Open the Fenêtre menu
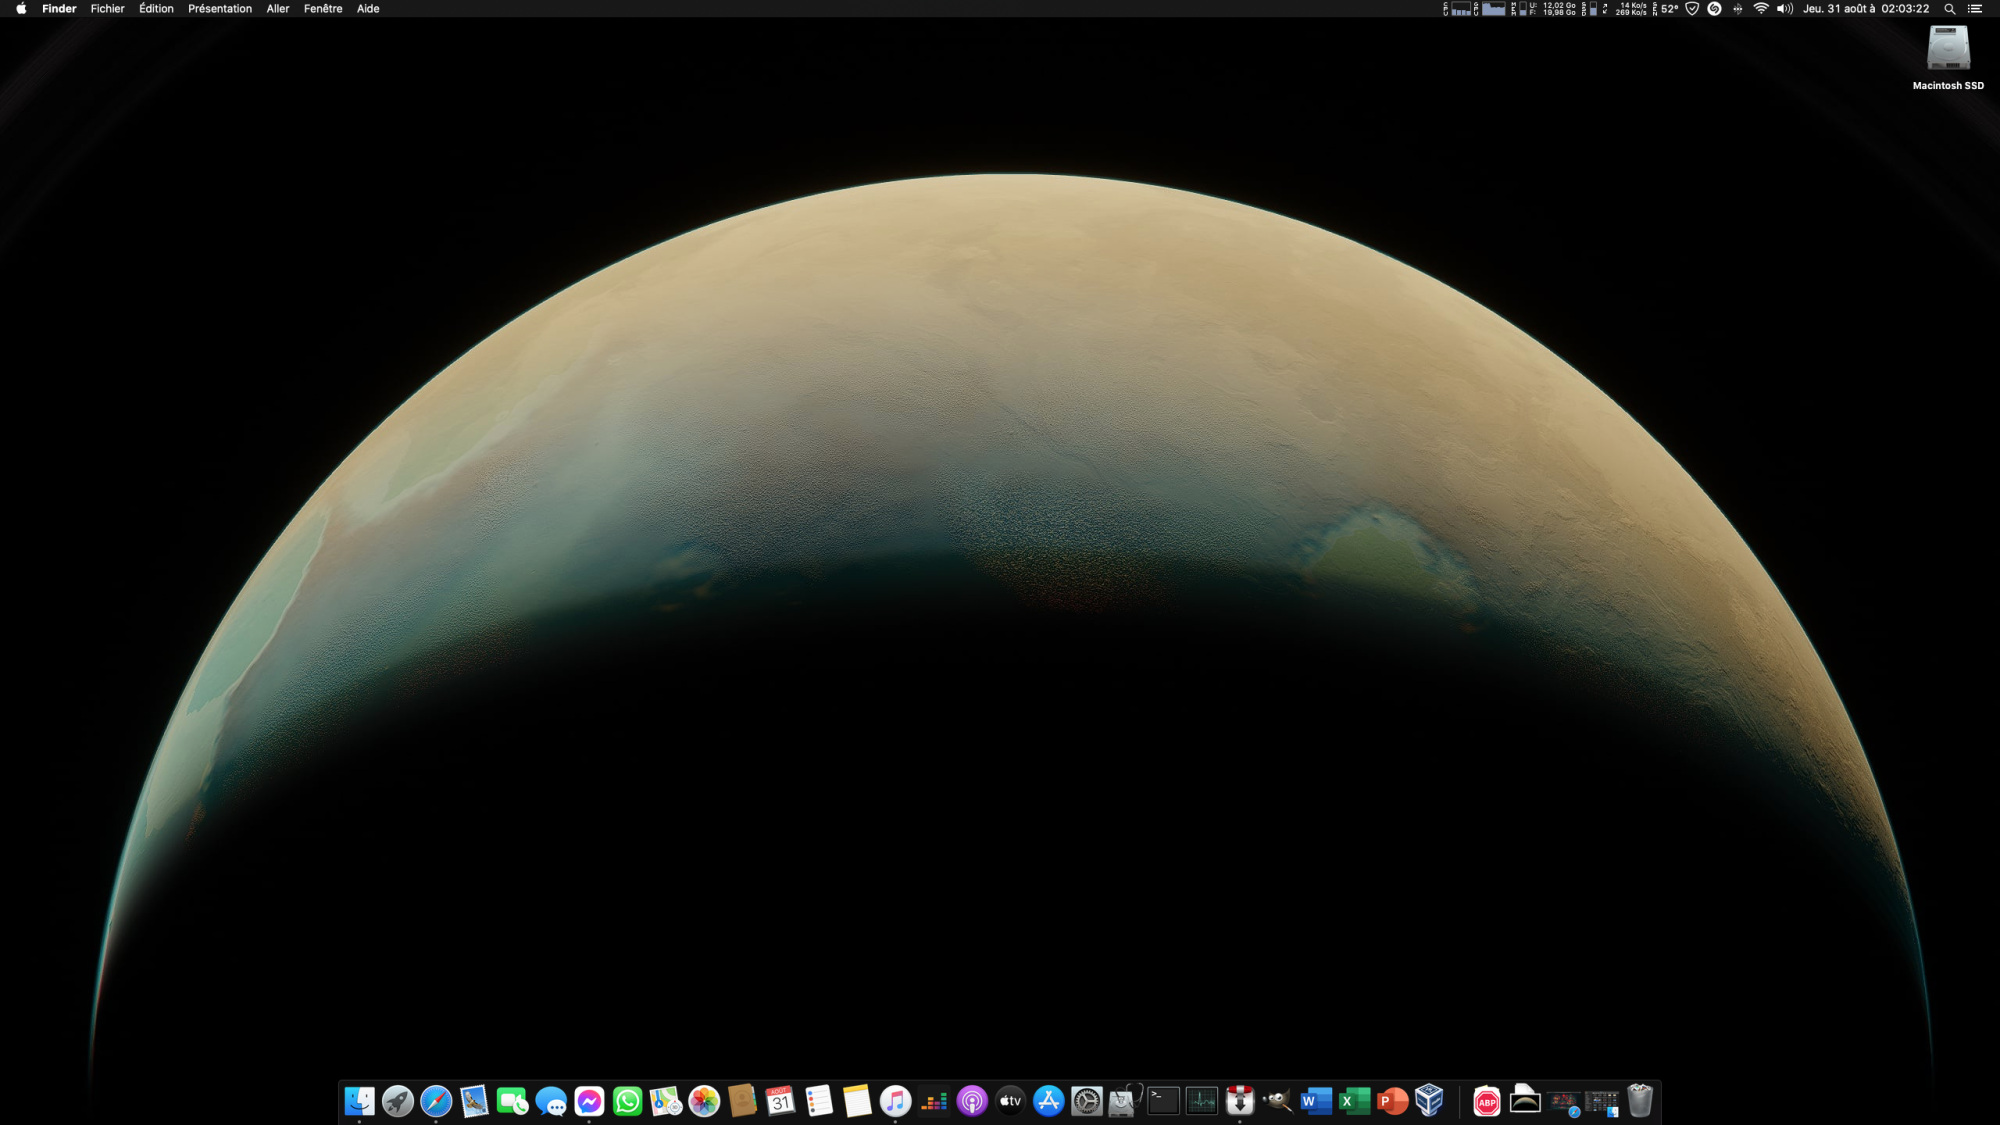 tap(323, 8)
